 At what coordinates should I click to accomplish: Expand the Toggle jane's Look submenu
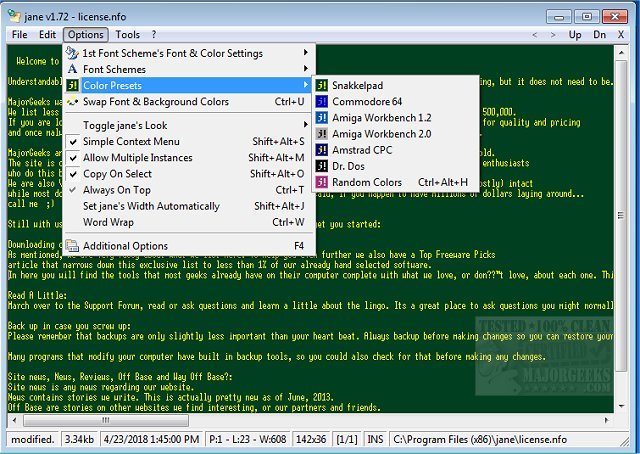pyautogui.click(x=189, y=125)
